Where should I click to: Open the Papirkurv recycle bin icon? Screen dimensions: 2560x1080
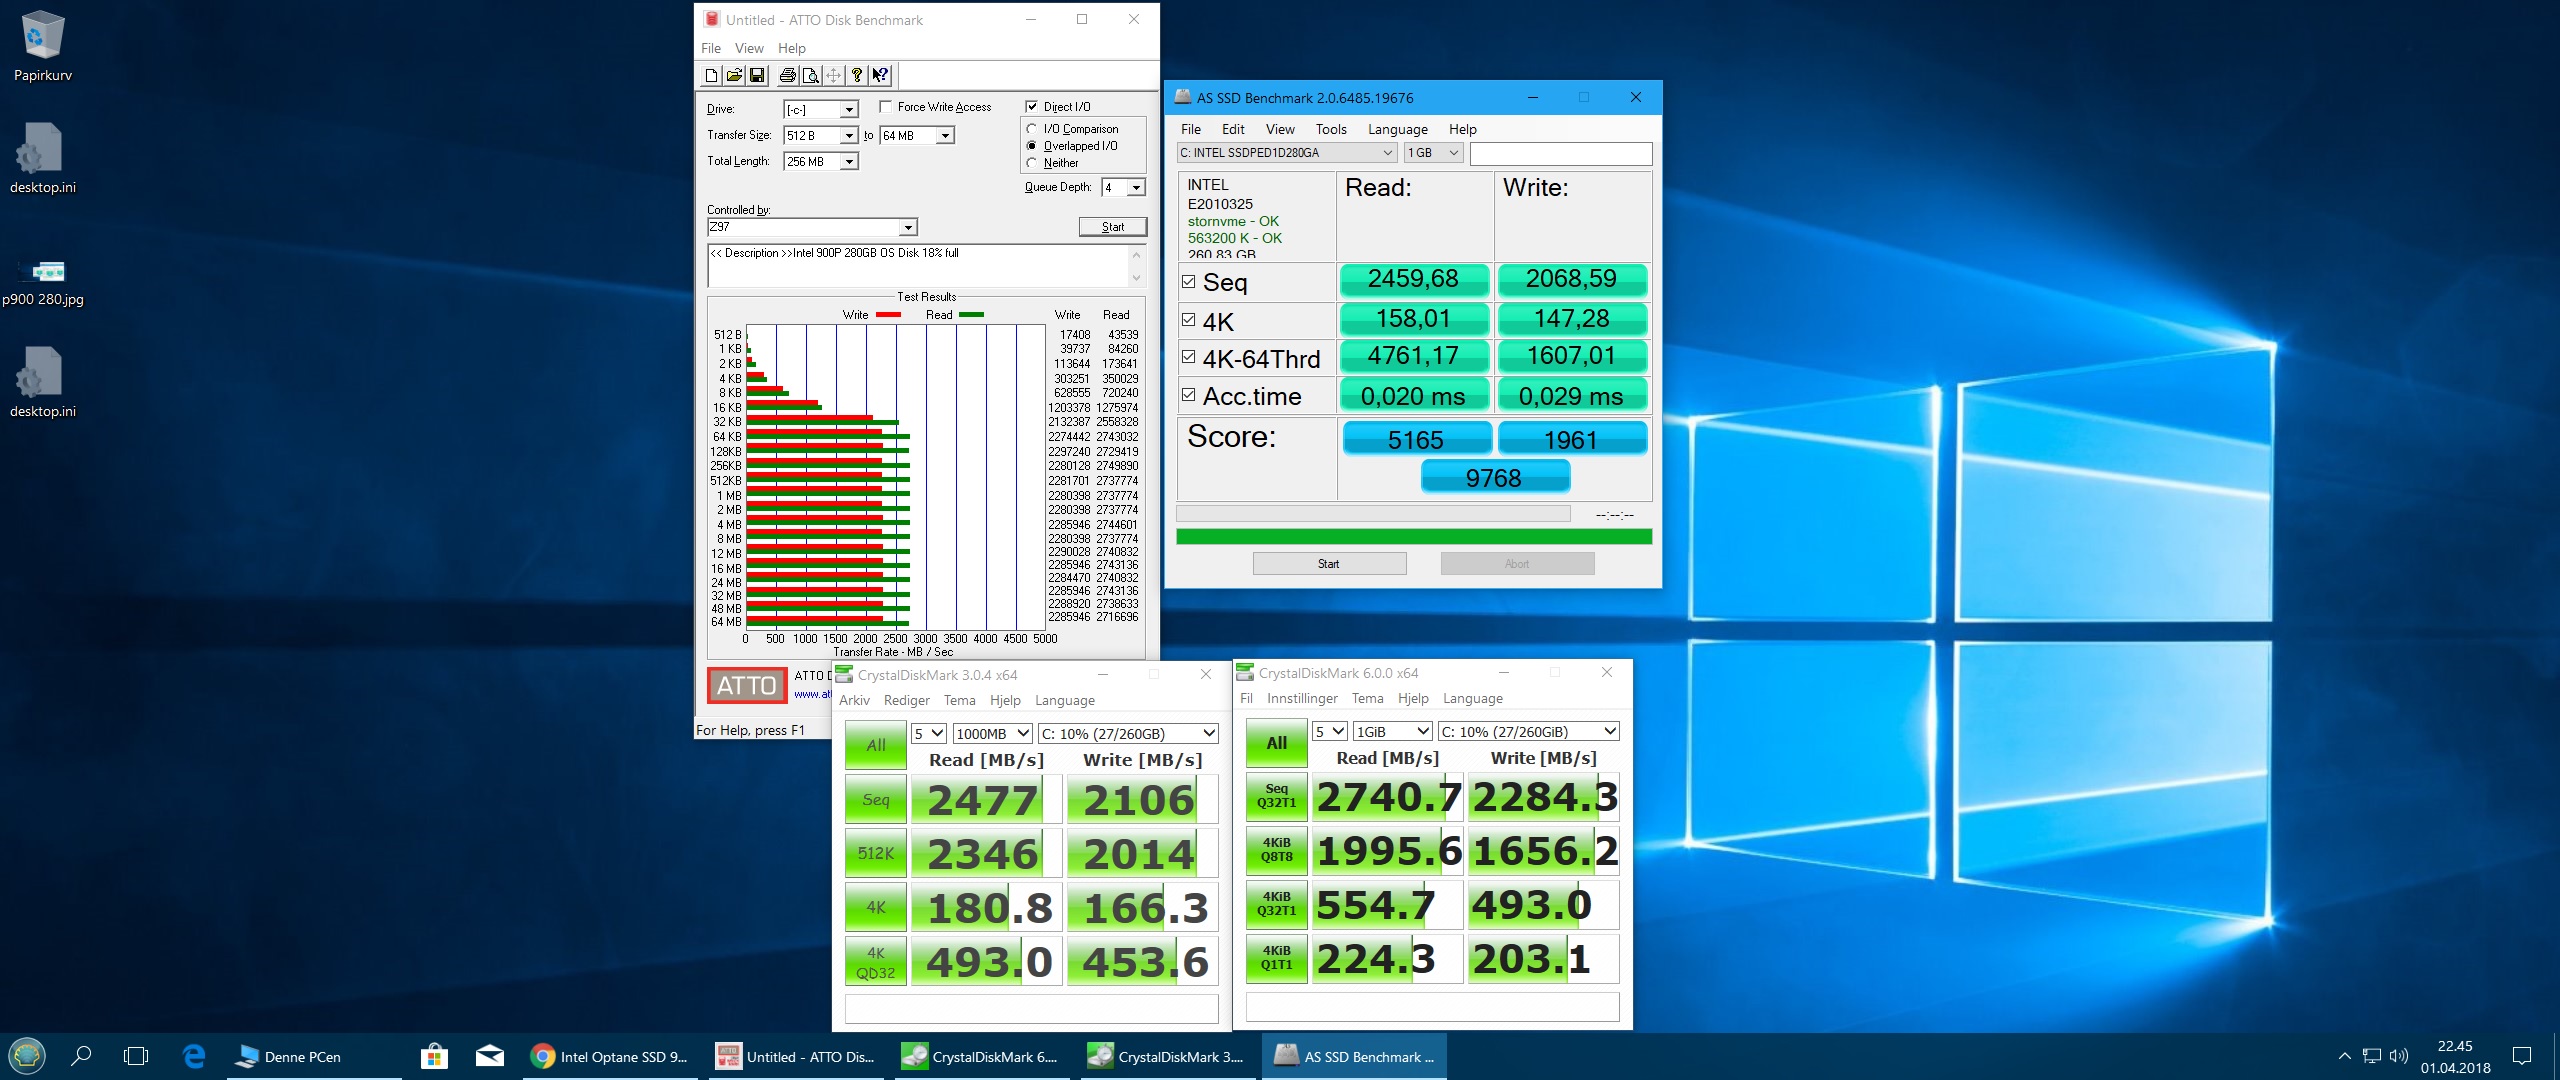coord(42,46)
